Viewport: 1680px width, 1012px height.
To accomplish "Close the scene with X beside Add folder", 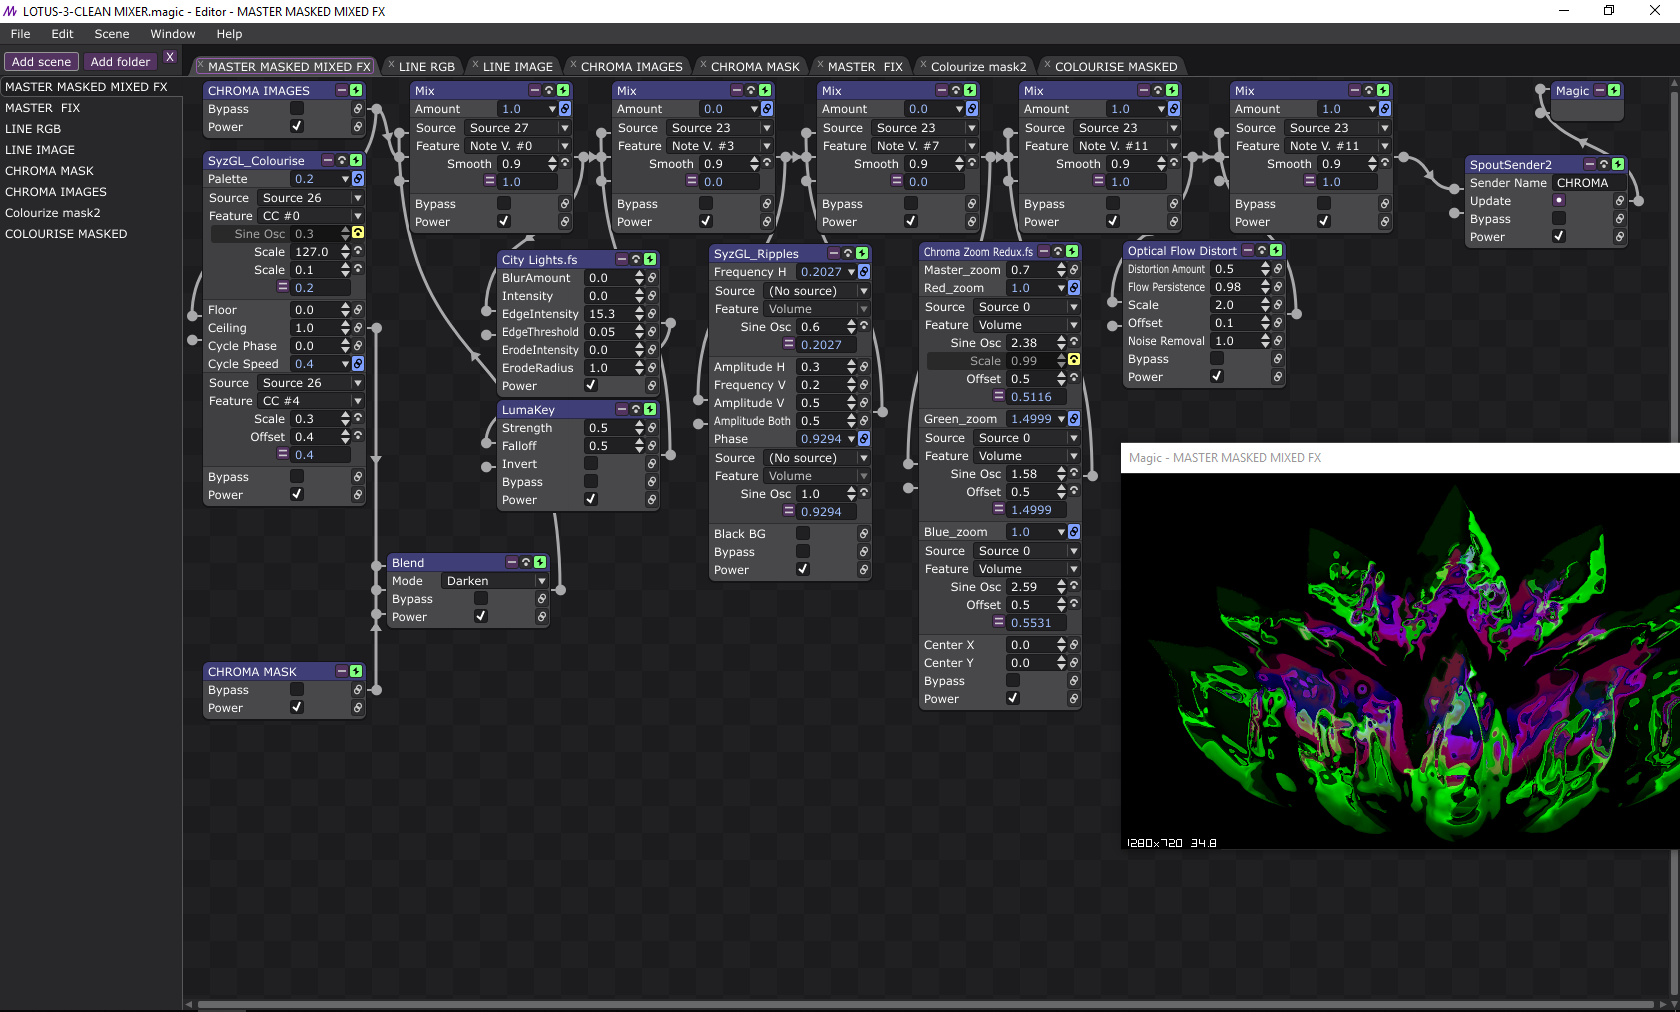I will (x=170, y=57).
